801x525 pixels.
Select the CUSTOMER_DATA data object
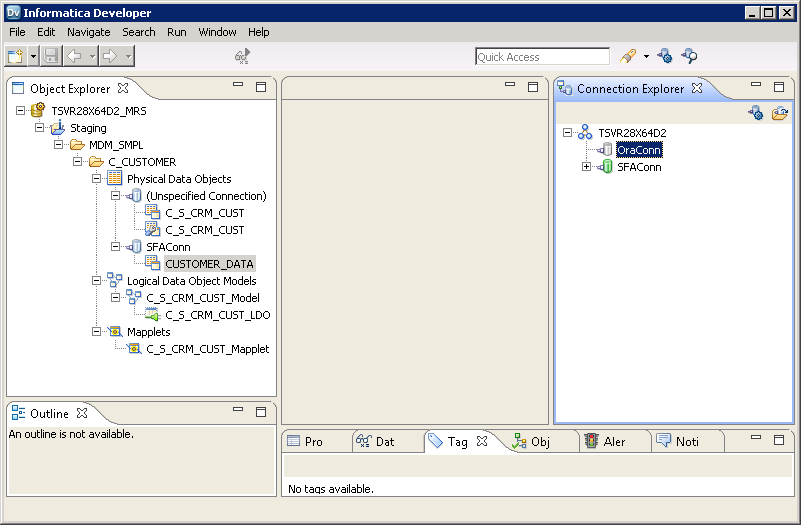pyautogui.click(x=209, y=264)
